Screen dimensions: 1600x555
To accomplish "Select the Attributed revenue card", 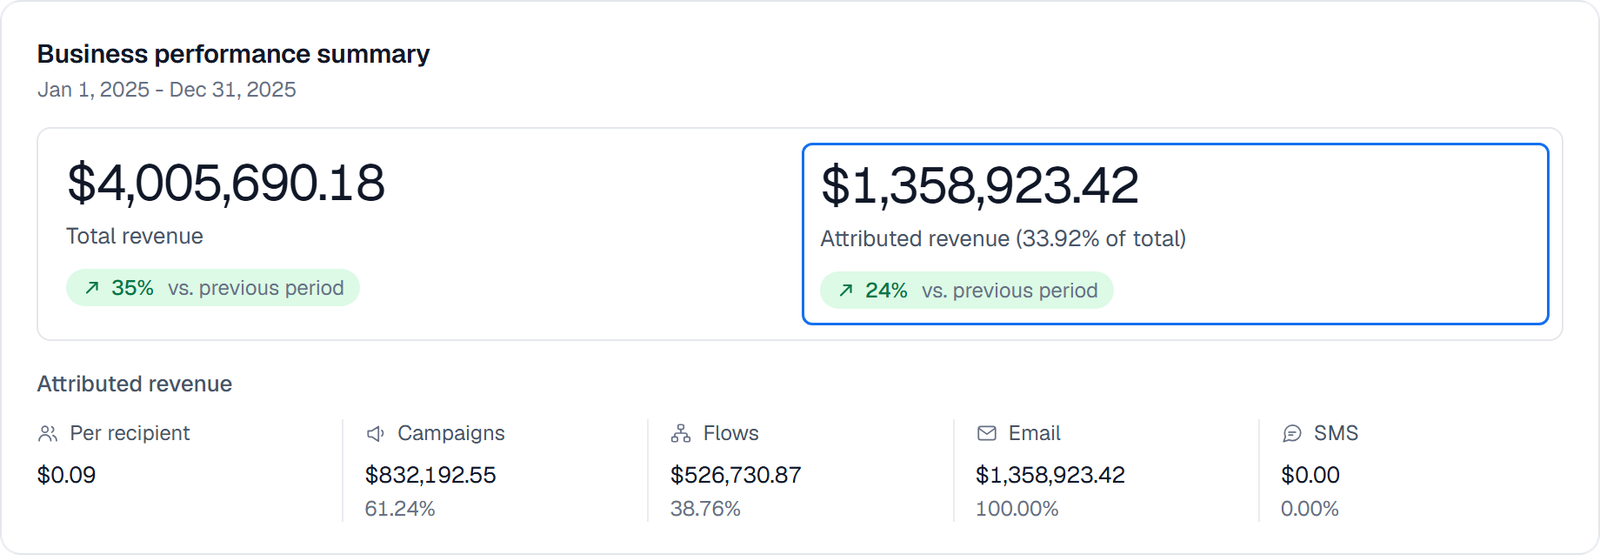I will coord(1175,234).
